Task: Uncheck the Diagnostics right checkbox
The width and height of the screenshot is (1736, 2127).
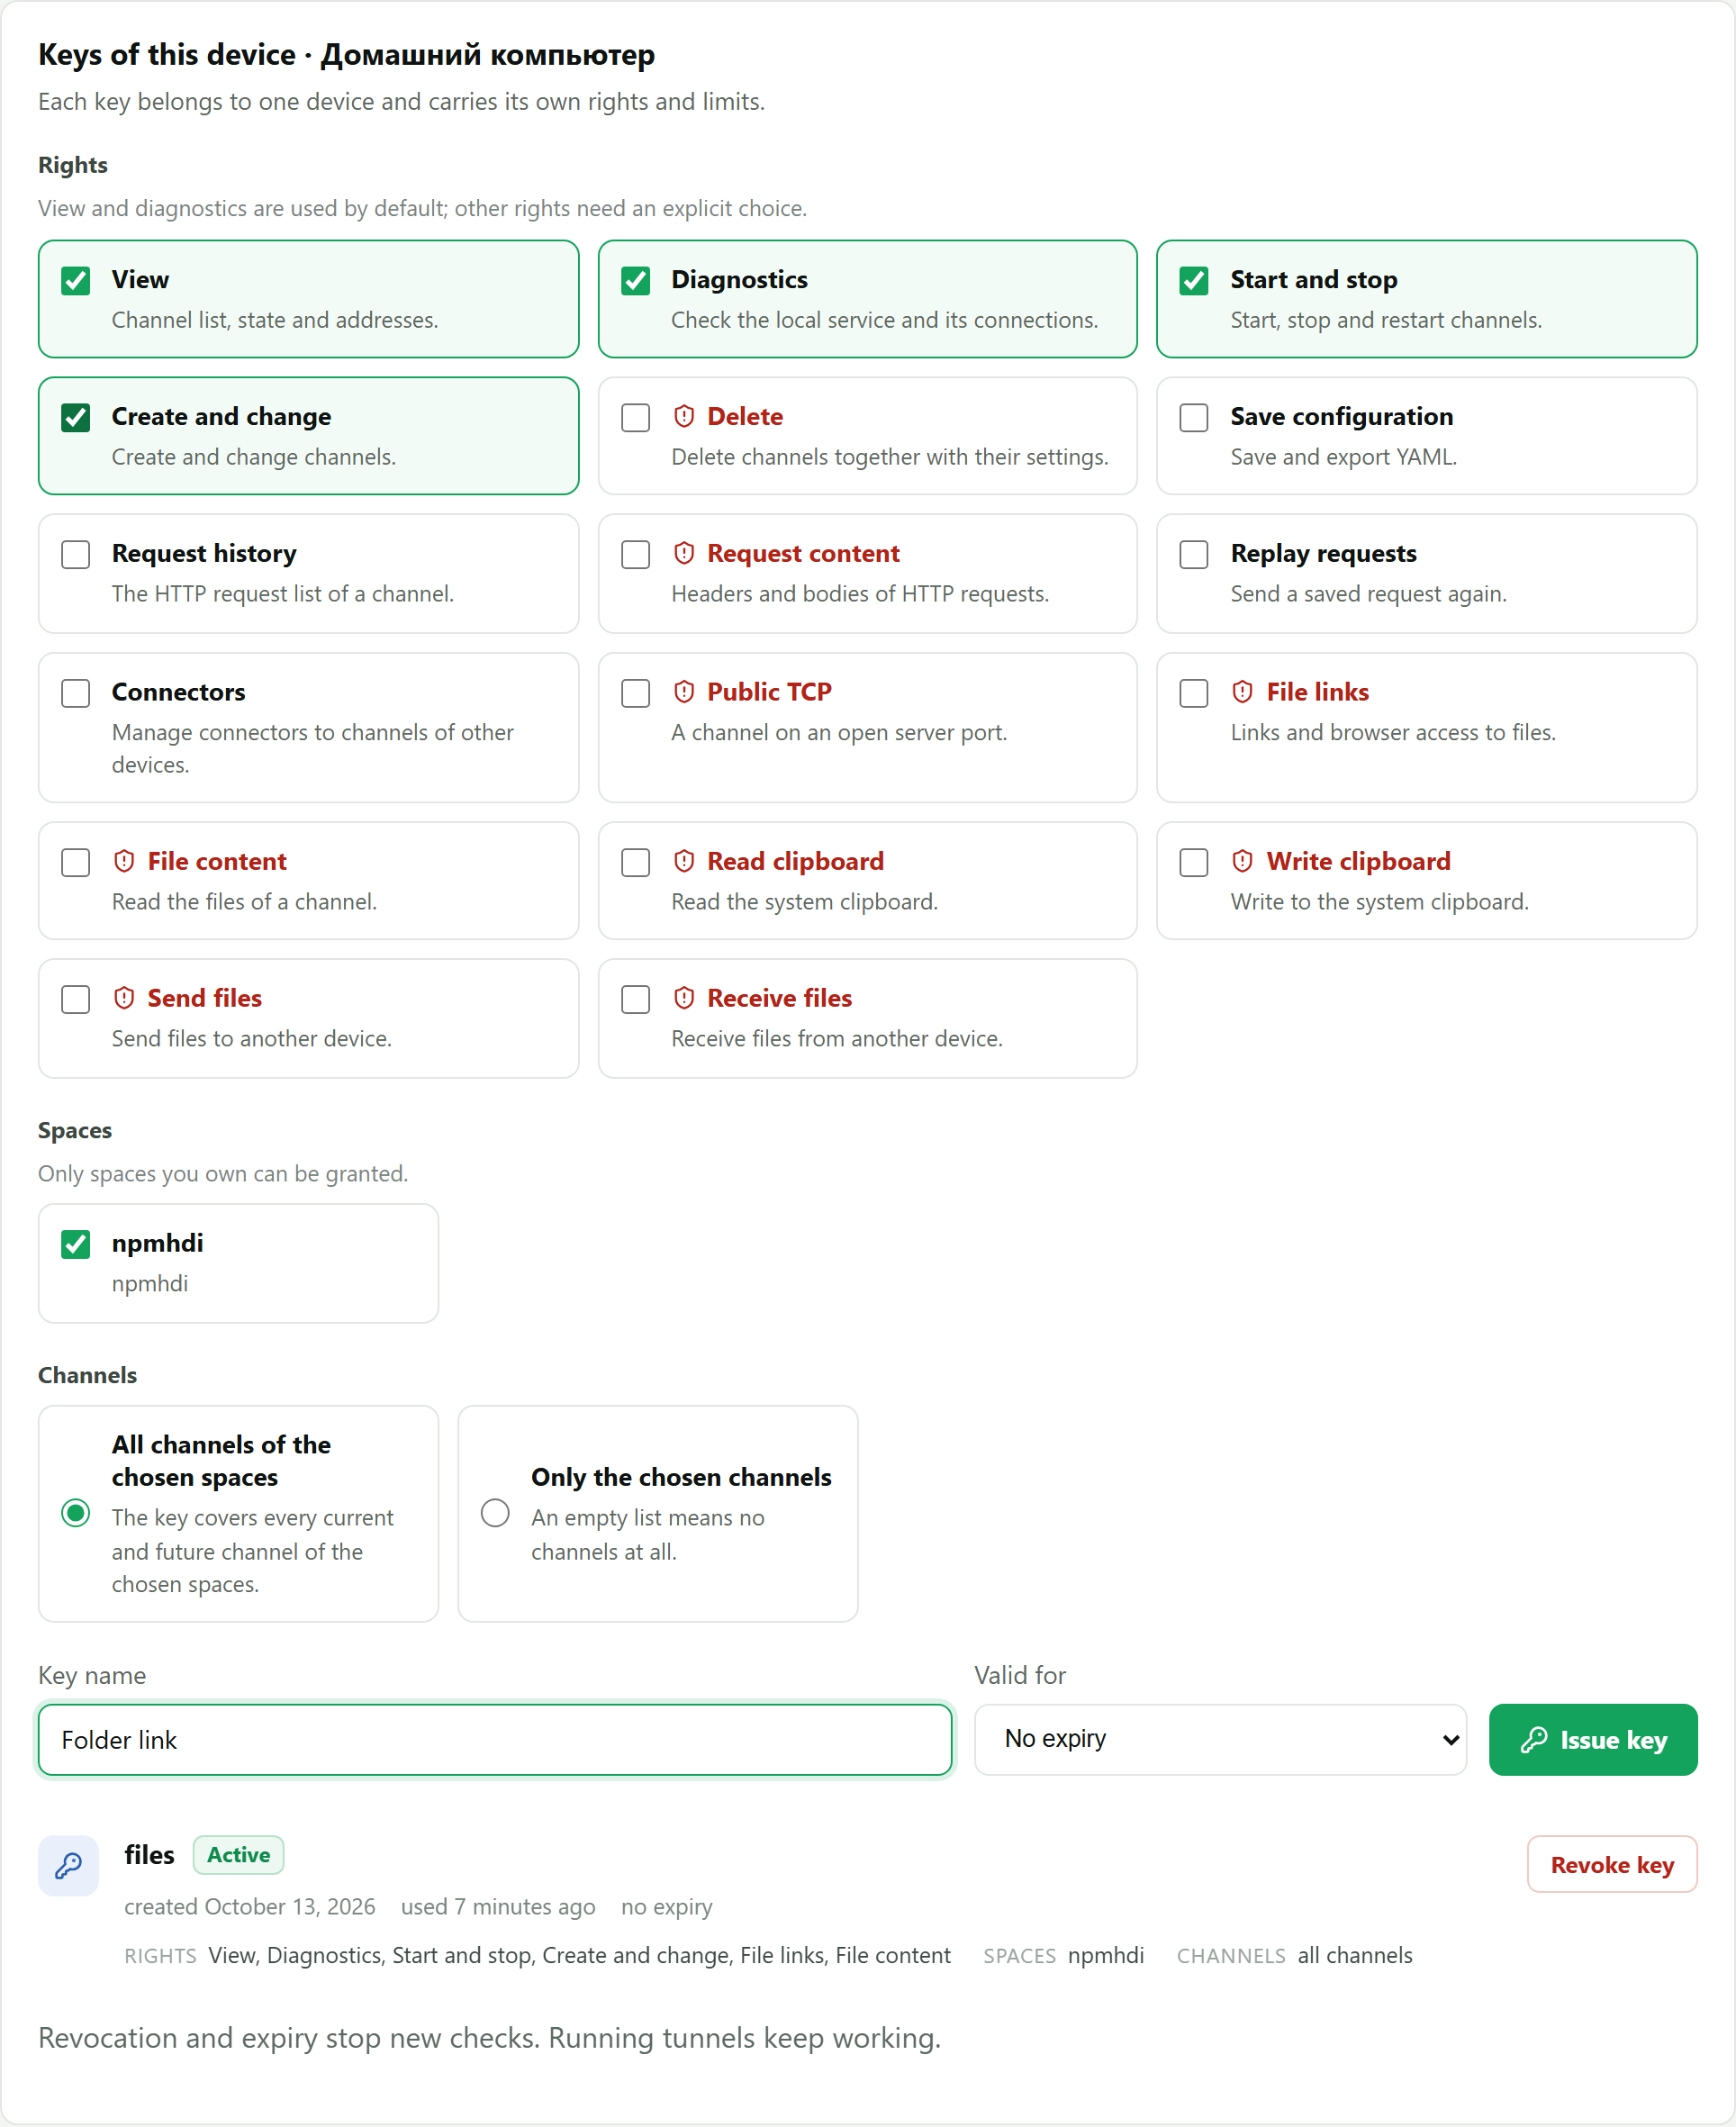Action: (x=636, y=281)
